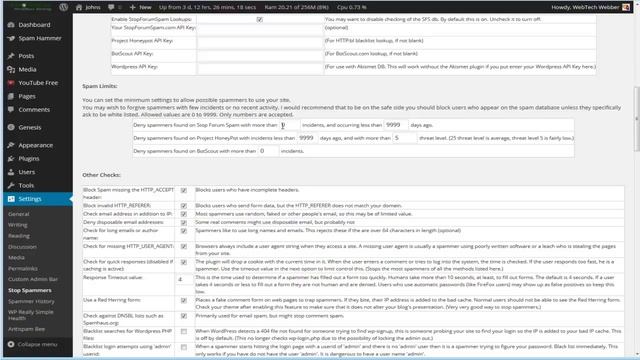The image size is (640, 360).
Task: Click the Appearance brush icon
Action: [x=11, y=145]
